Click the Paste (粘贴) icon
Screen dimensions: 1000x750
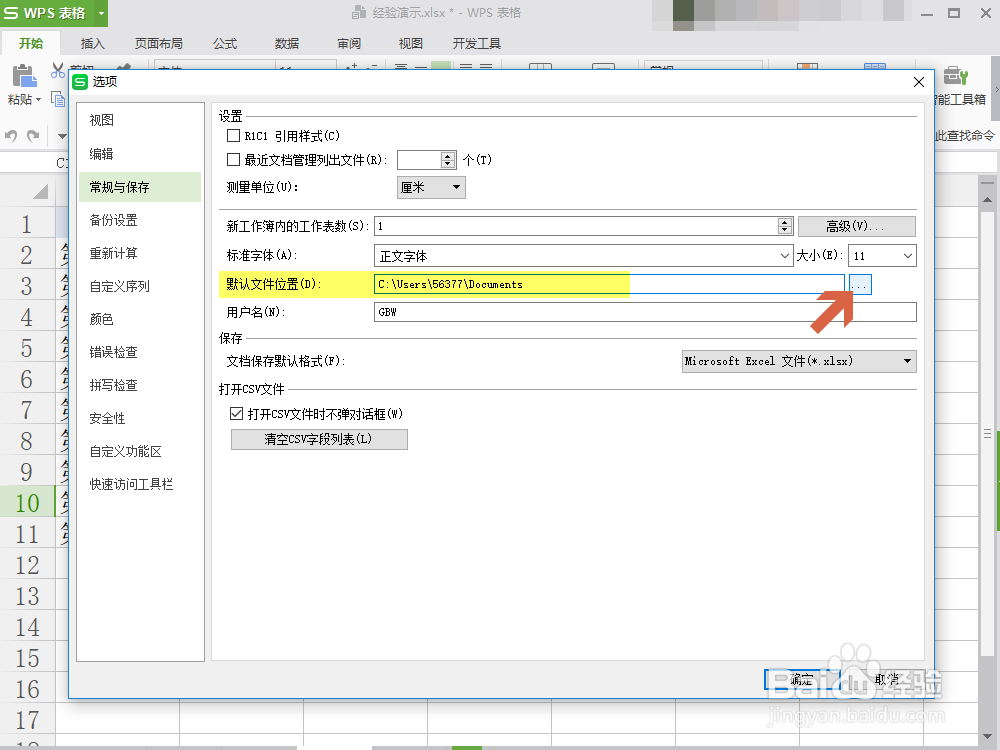point(22,76)
